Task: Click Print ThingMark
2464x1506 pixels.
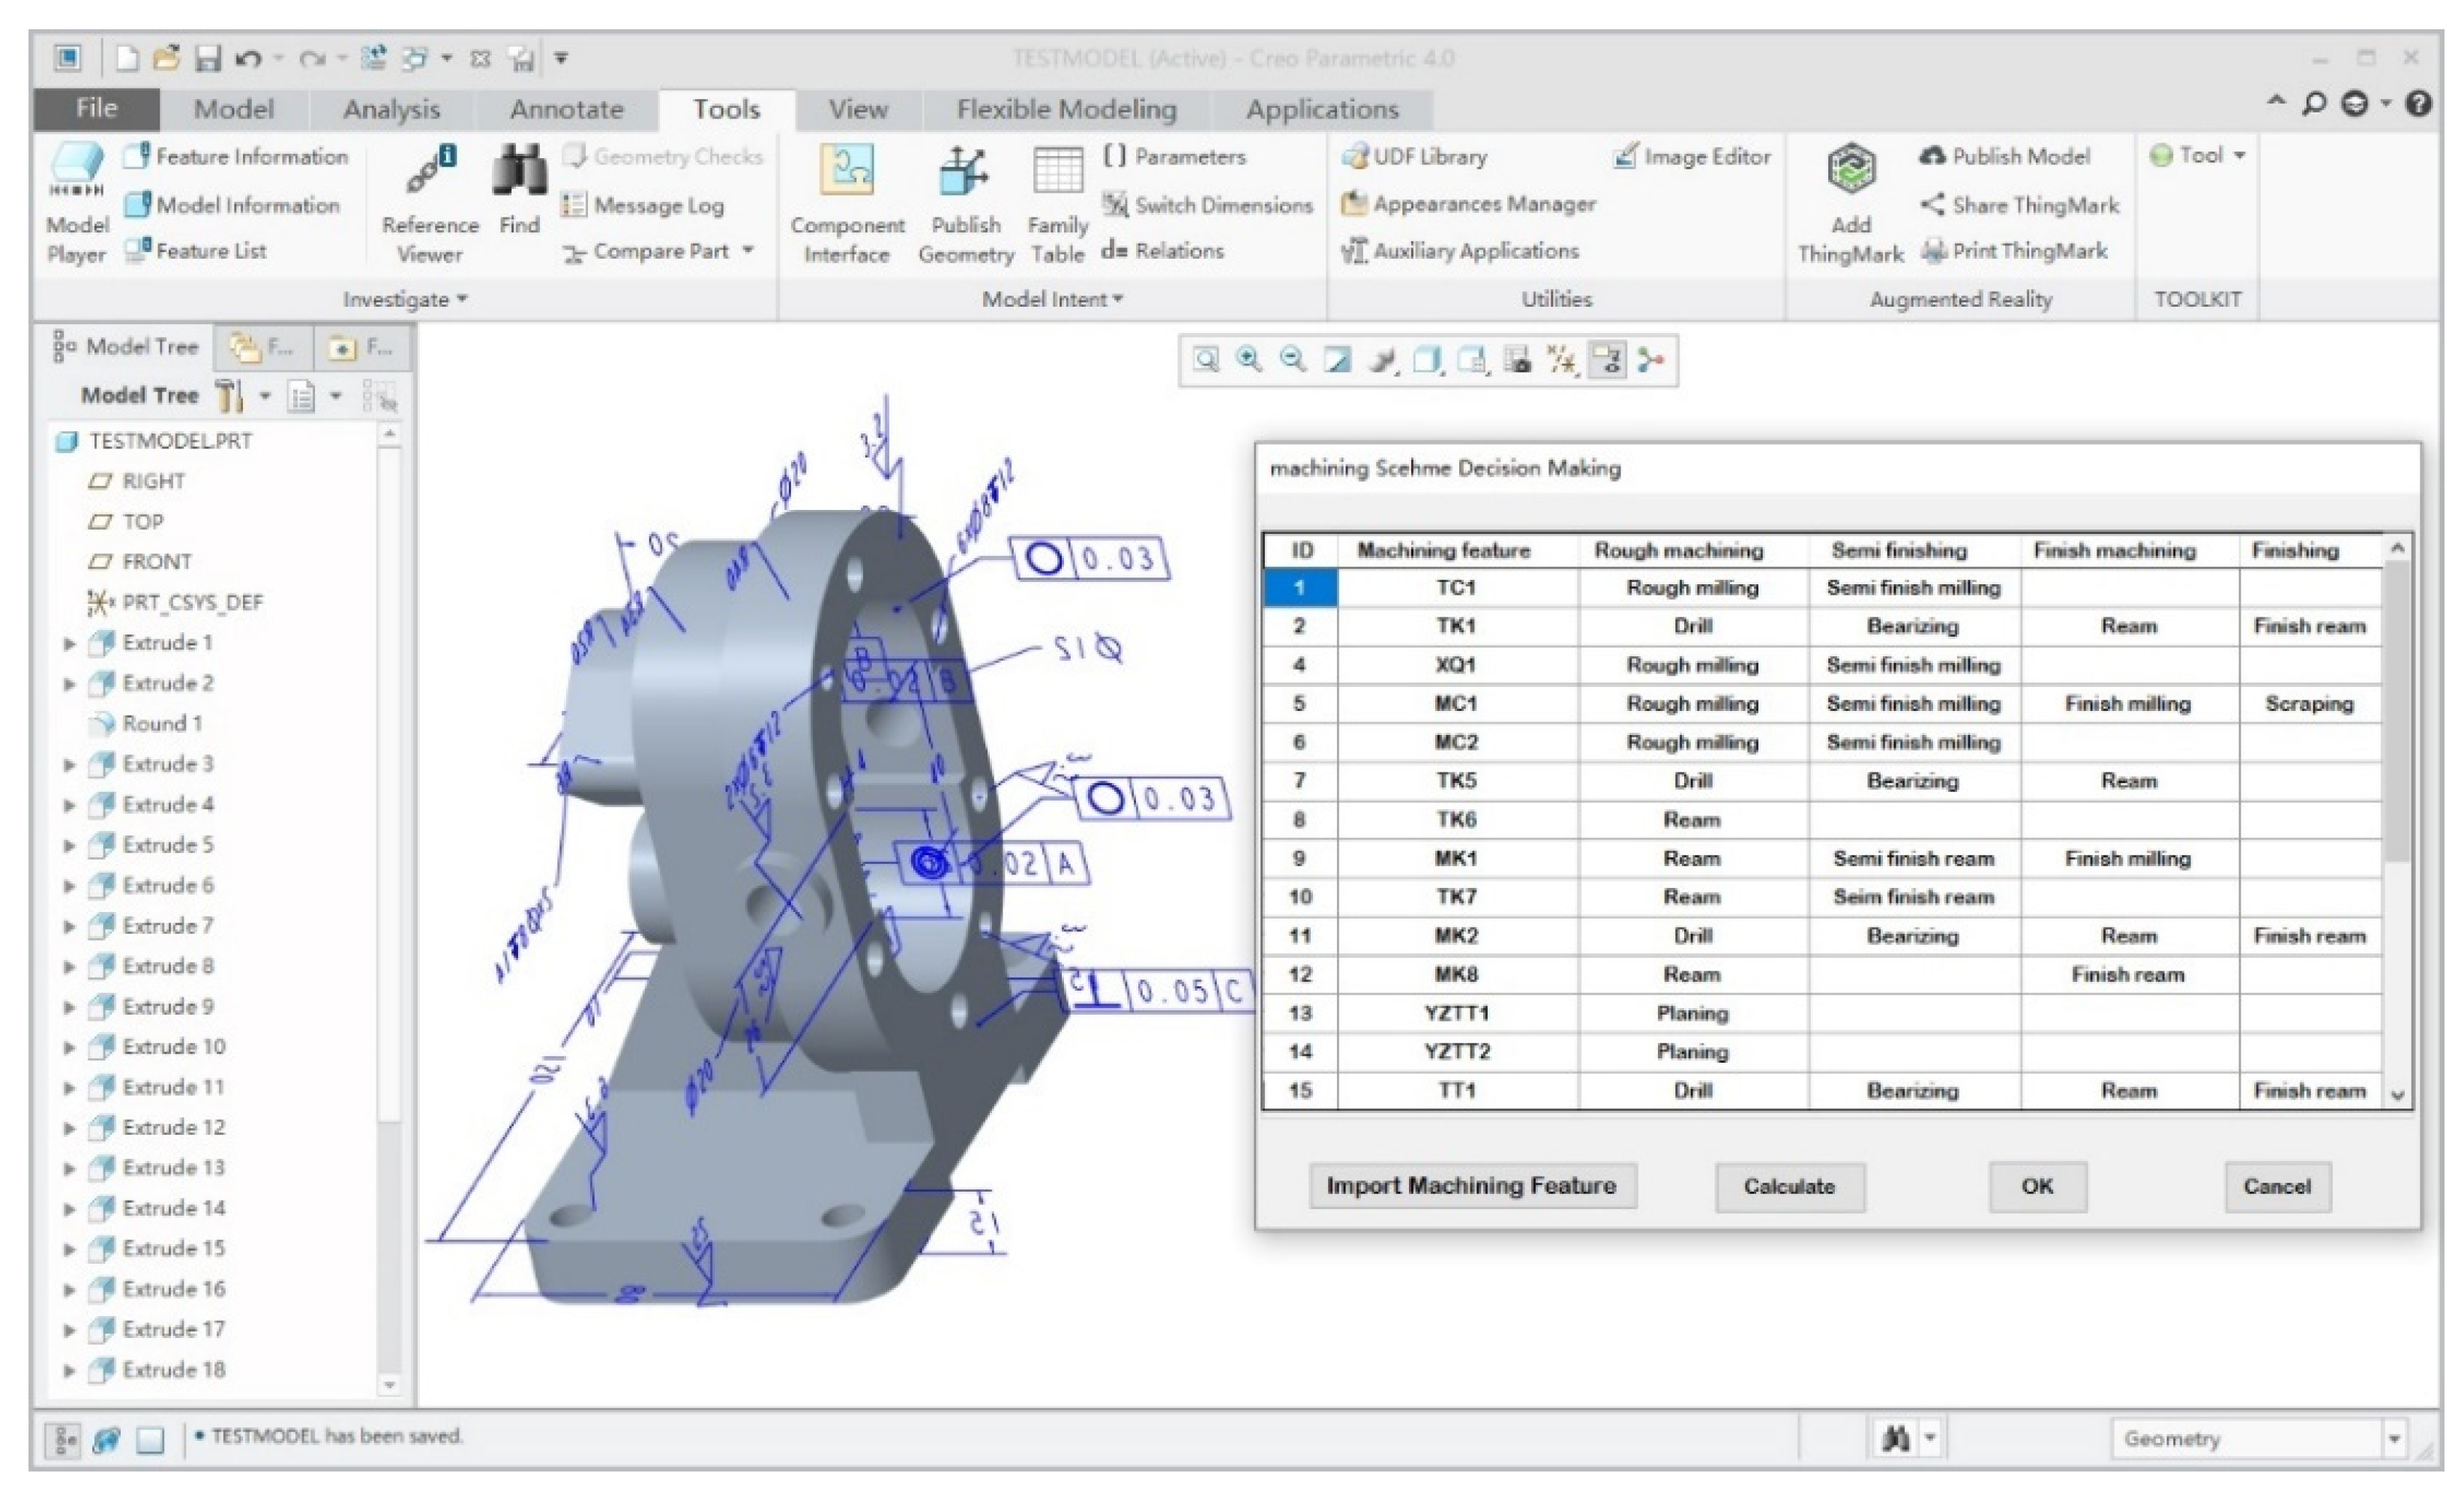Action: click(x=2014, y=250)
